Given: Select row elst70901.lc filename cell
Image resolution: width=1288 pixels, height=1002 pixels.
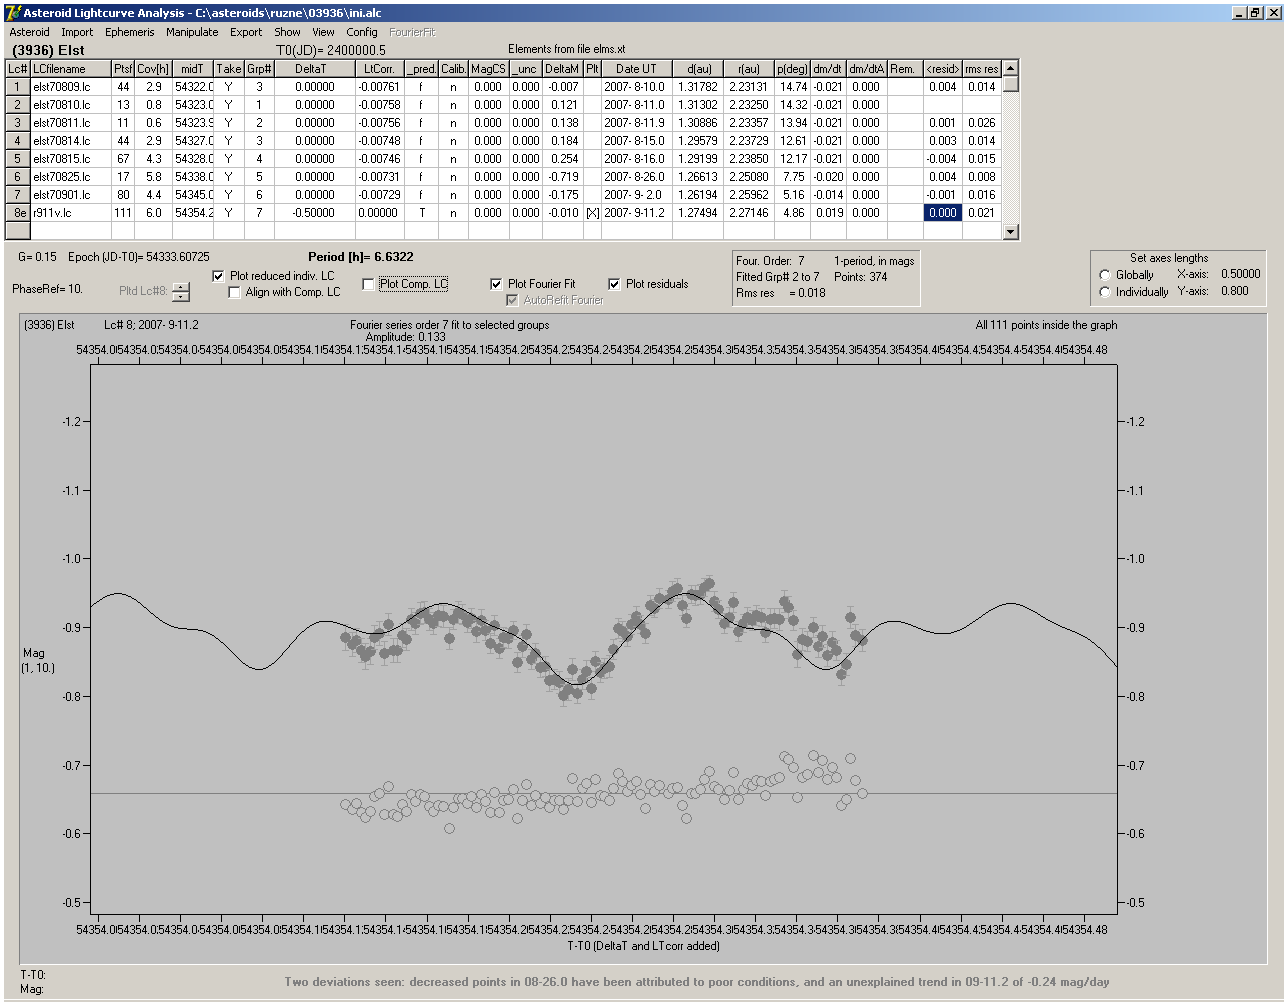Looking at the screenshot, I should tap(71, 195).
